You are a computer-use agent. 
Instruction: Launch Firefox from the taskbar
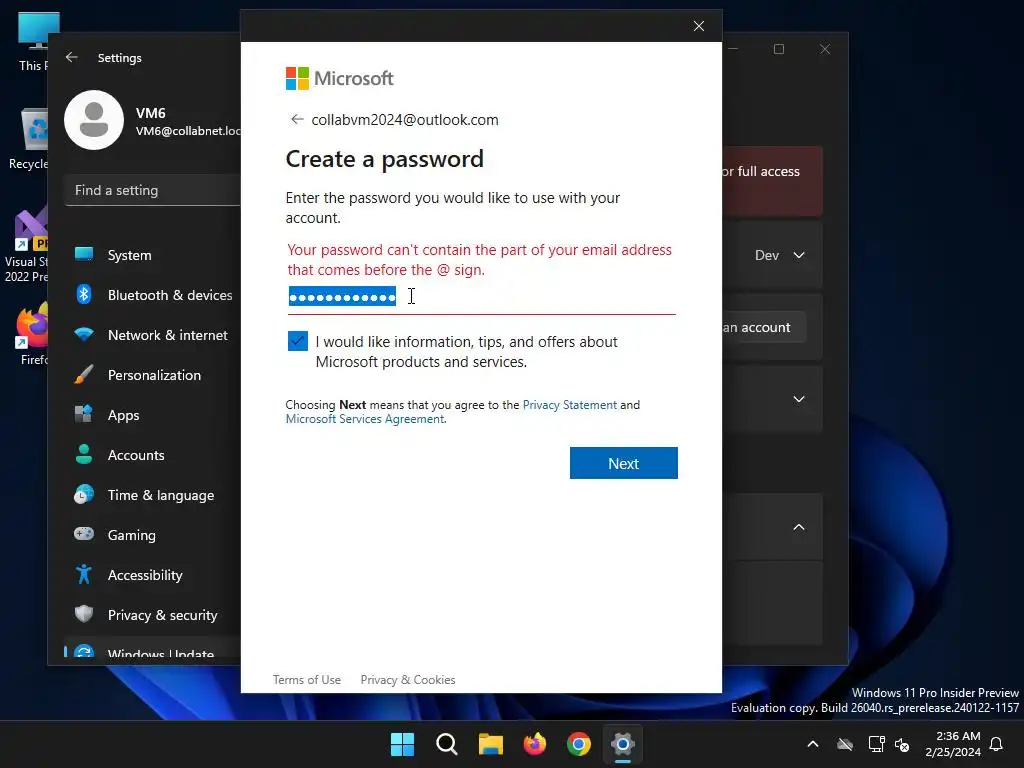coord(535,744)
